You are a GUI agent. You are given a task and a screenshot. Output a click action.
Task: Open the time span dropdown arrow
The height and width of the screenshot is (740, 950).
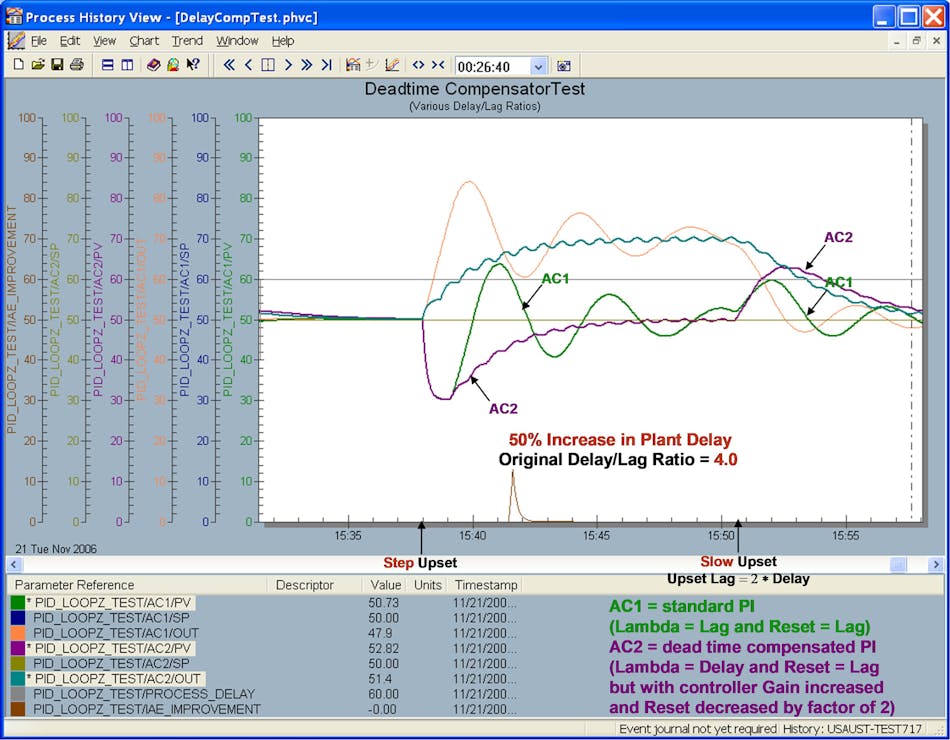(x=539, y=66)
